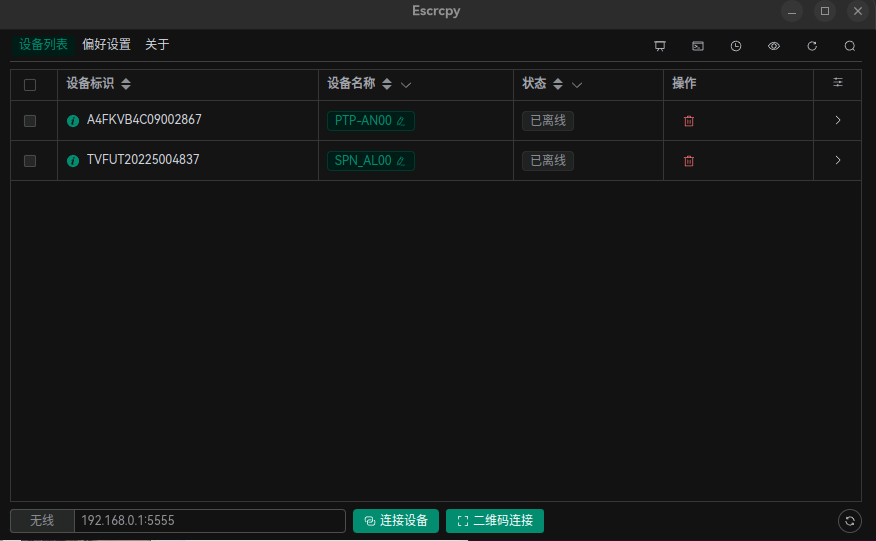Delete device TVFUT20225004837 via trash icon

[689, 161]
